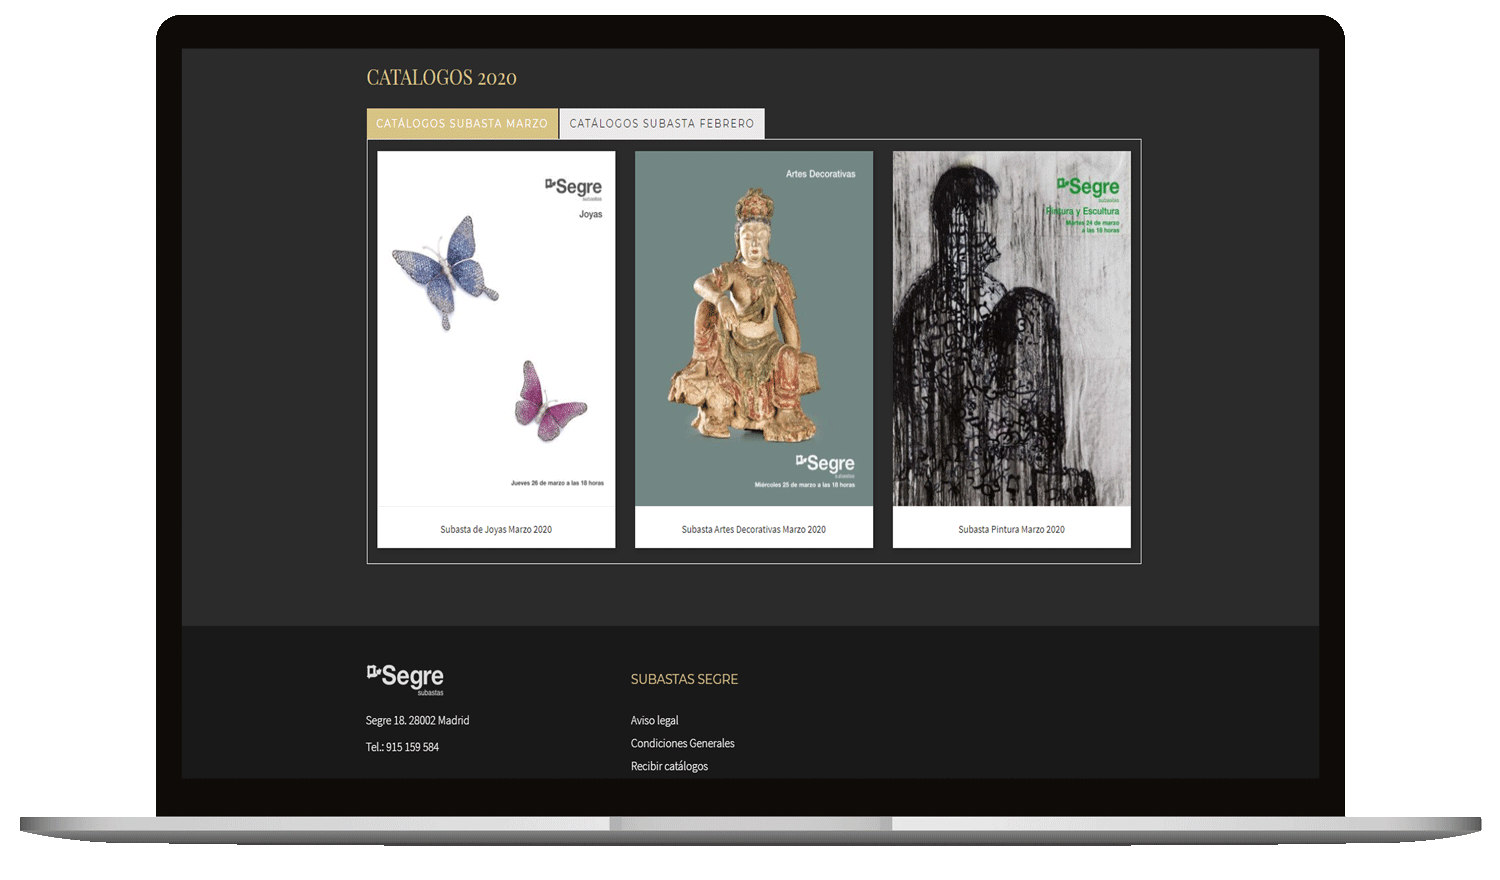1500x880 pixels.
Task: Click the phone number Tel.: 915 159 584
Action: tap(403, 746)
